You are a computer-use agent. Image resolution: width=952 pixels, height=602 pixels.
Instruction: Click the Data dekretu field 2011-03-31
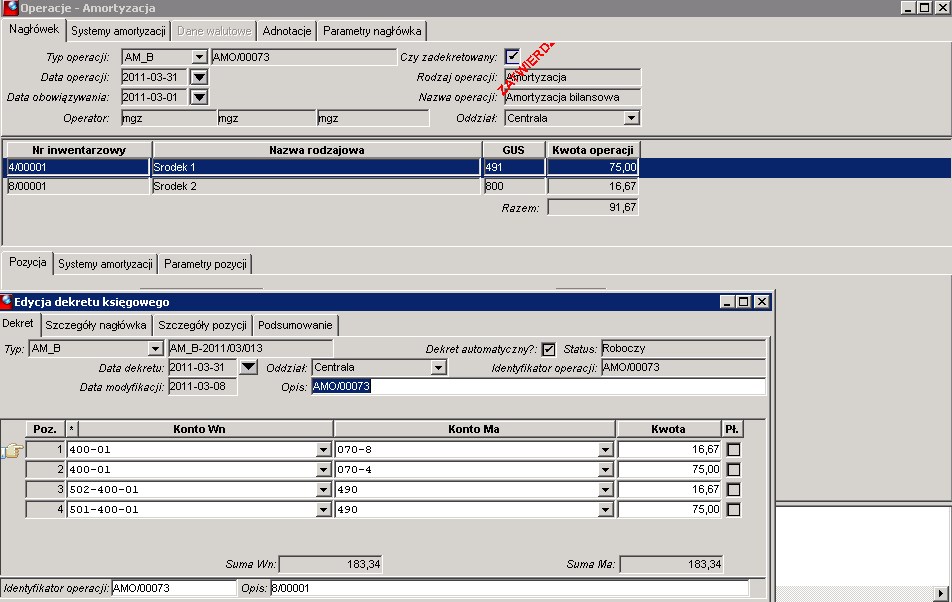(x=202, y=368)
